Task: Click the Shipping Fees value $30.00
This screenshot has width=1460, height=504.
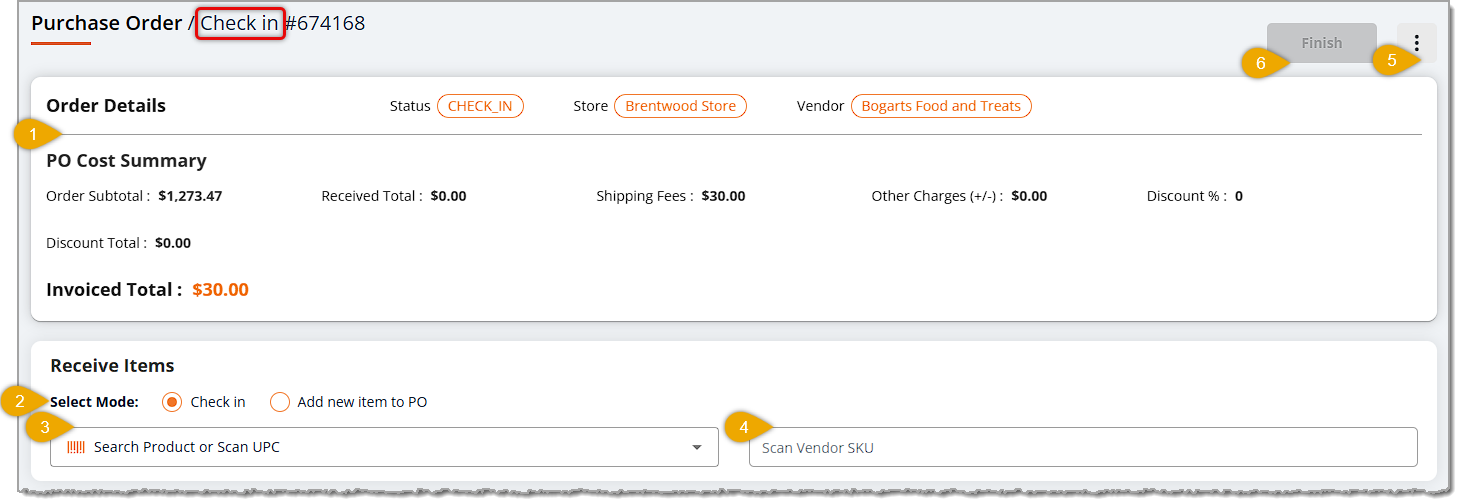Action: point(723,196)
